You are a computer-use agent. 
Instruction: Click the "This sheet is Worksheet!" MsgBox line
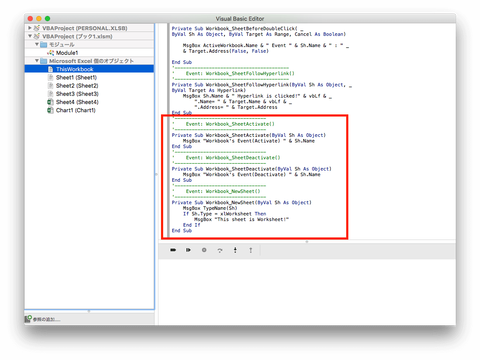pos(242,219)
